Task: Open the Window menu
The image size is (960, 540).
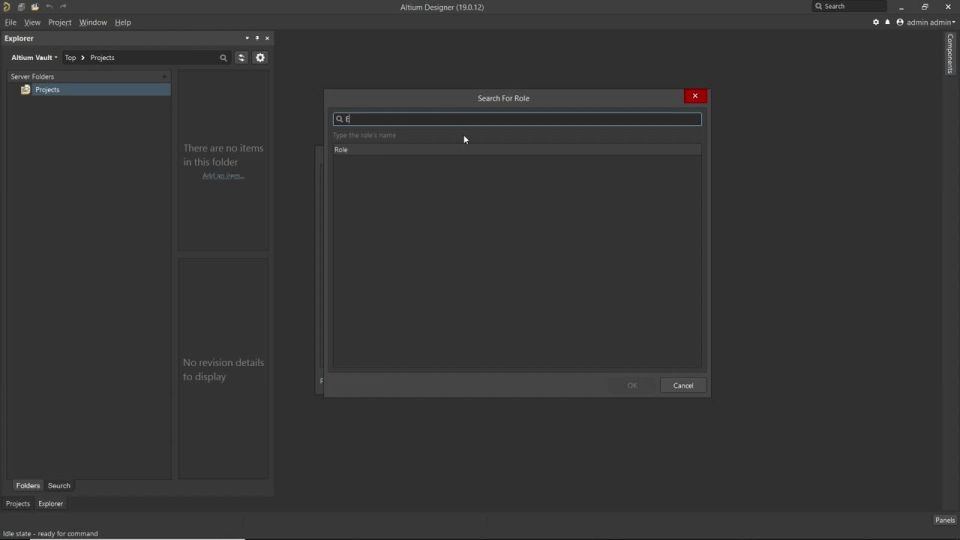Action: tap(93, 23)
